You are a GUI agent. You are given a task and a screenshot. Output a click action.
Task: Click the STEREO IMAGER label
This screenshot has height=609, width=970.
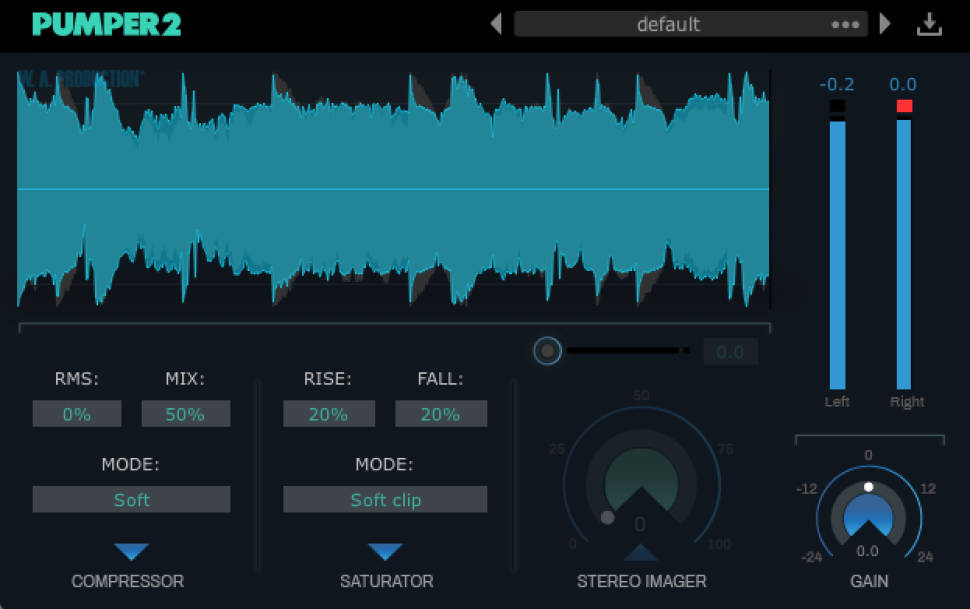pos(642,581)
